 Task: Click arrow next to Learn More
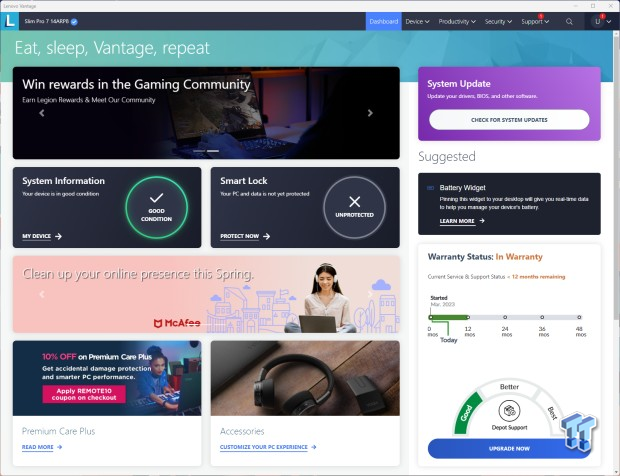click(x=482, y=221)
